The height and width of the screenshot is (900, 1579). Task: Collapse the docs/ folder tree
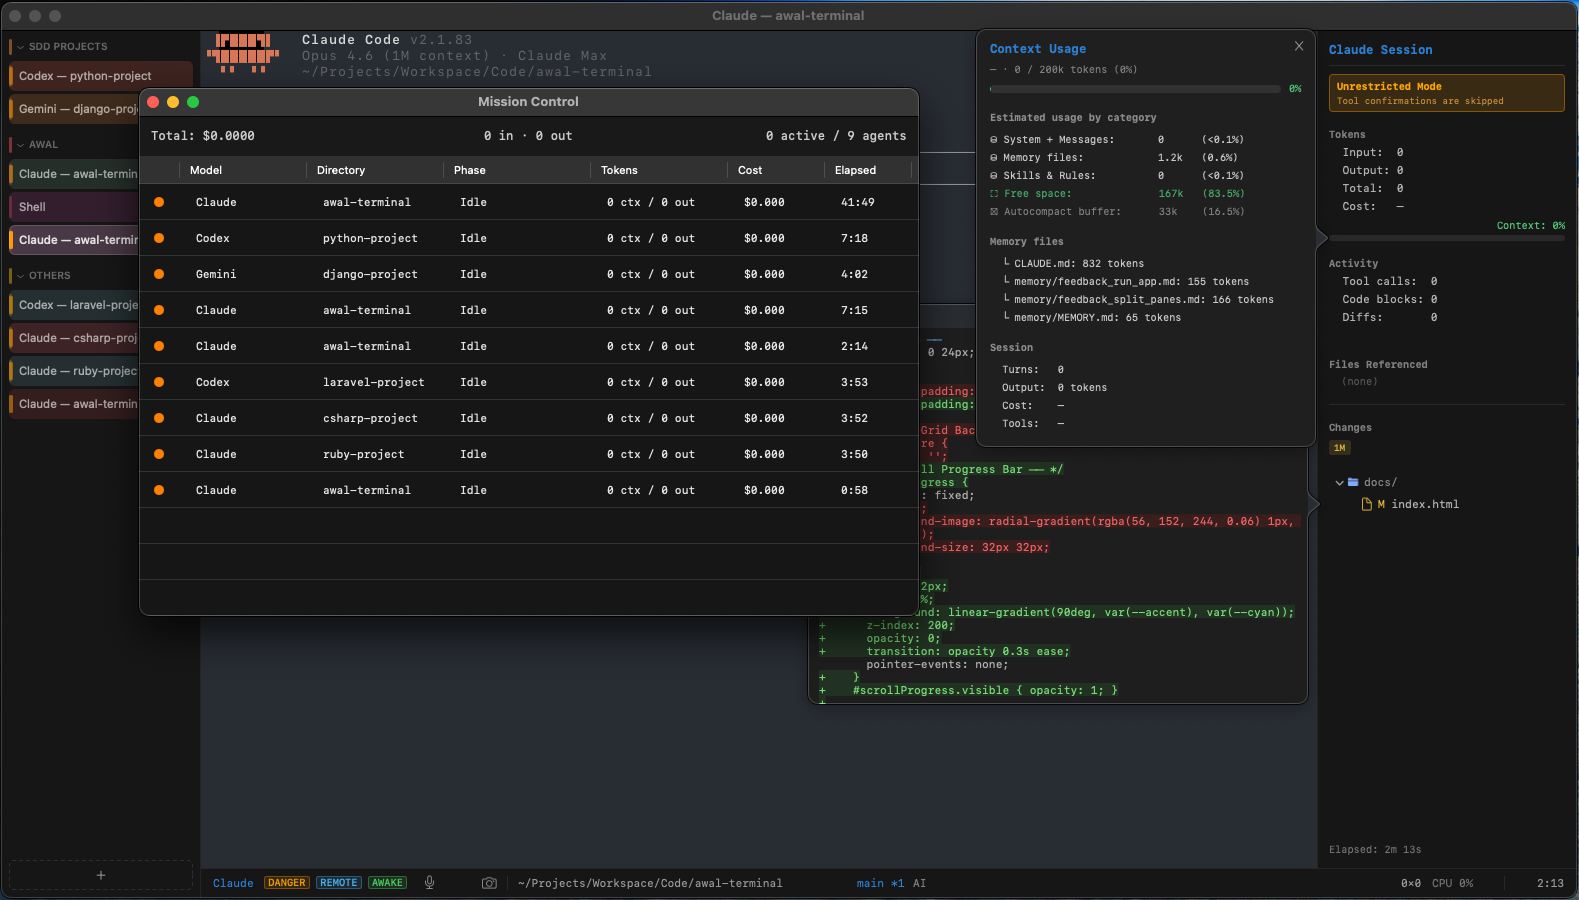[x=1339, y=483]
